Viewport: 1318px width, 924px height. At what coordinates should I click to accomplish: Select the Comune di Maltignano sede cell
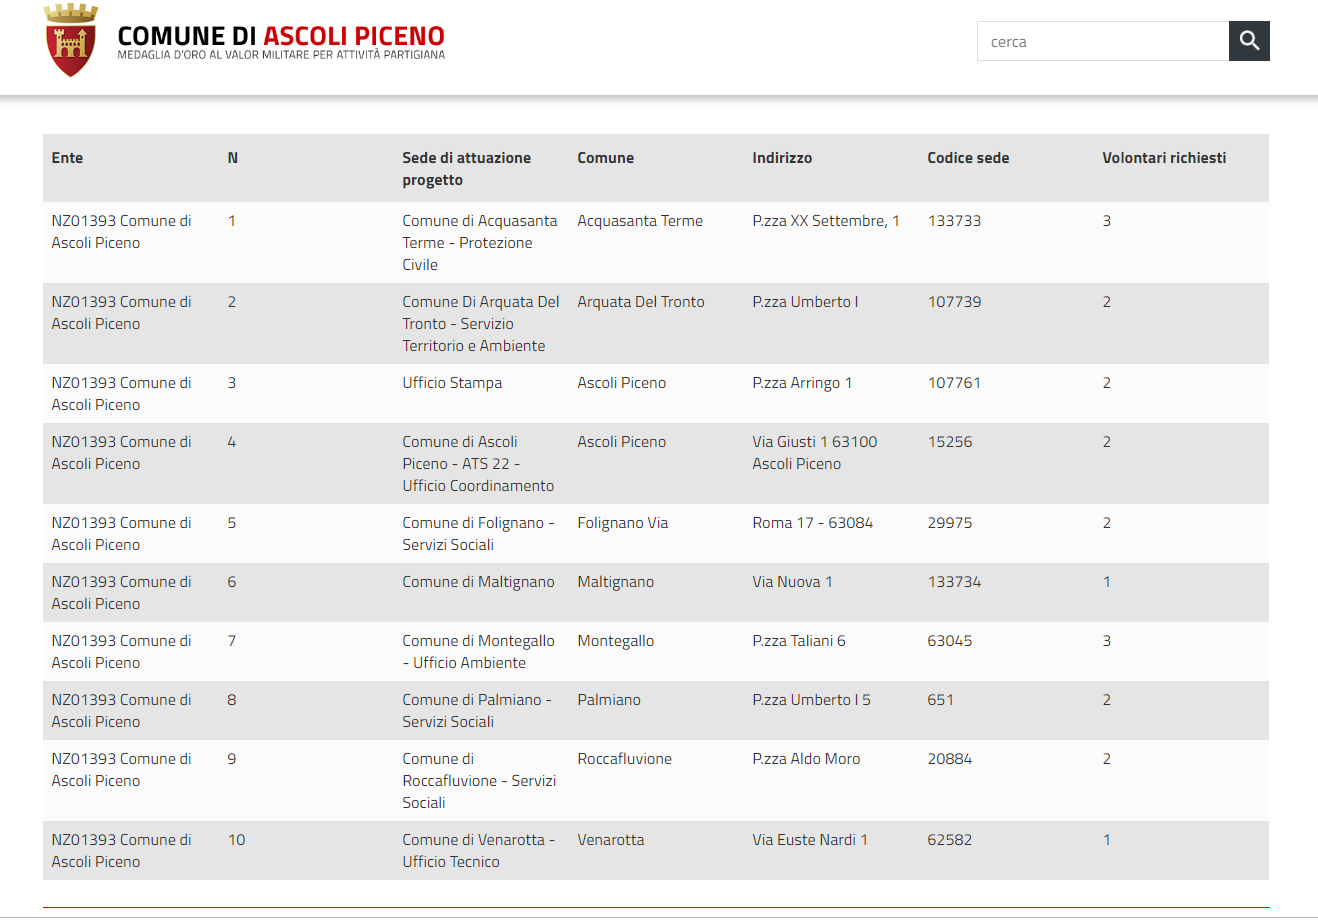[x=478, y=582]
